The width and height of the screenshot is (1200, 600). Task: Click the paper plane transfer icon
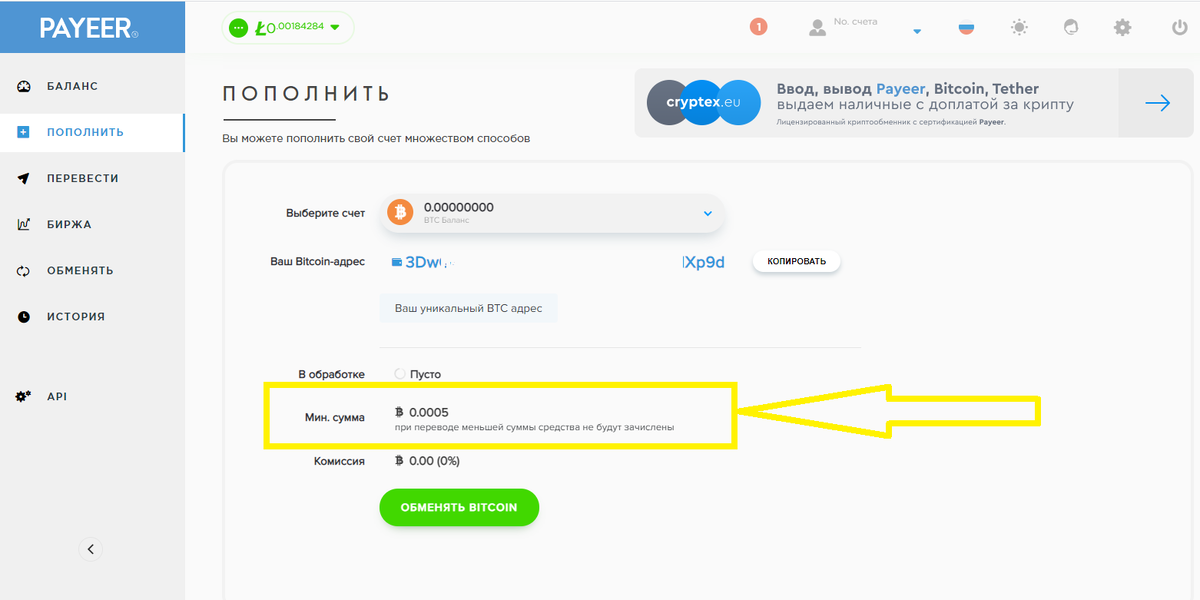pyautogui.click(x=24, y=178)
